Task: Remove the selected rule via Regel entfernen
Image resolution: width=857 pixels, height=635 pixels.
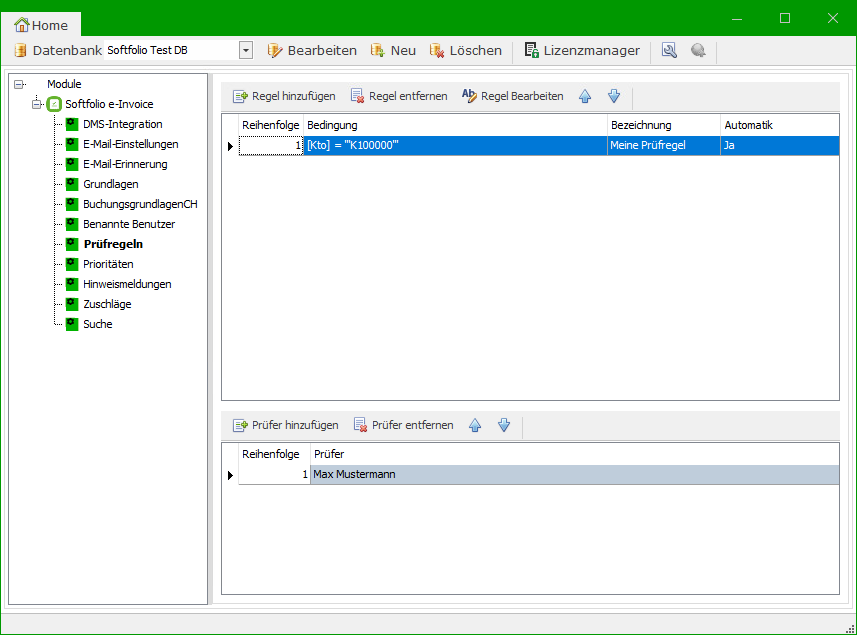Action: click(x=399, y=96)
